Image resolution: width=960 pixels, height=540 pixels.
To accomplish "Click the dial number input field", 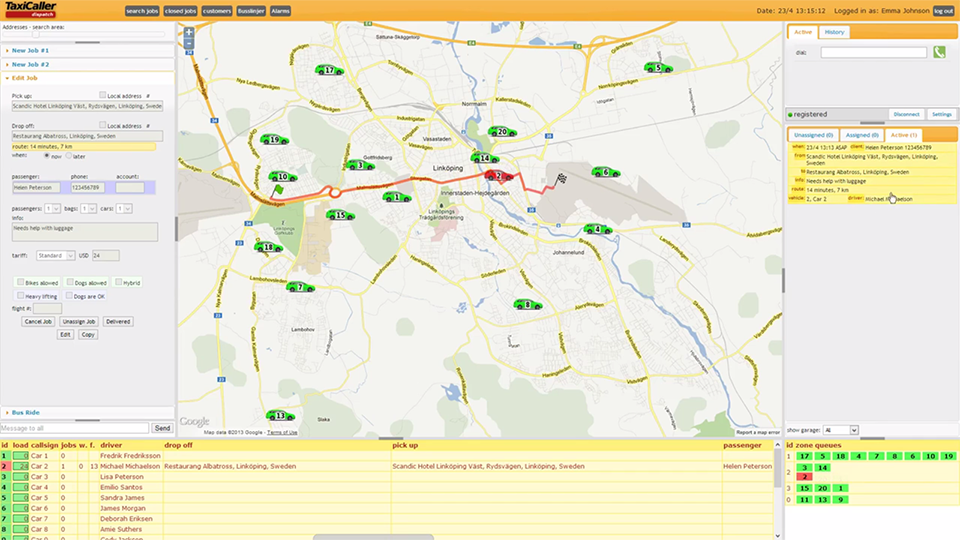I will tap(874, 53).
